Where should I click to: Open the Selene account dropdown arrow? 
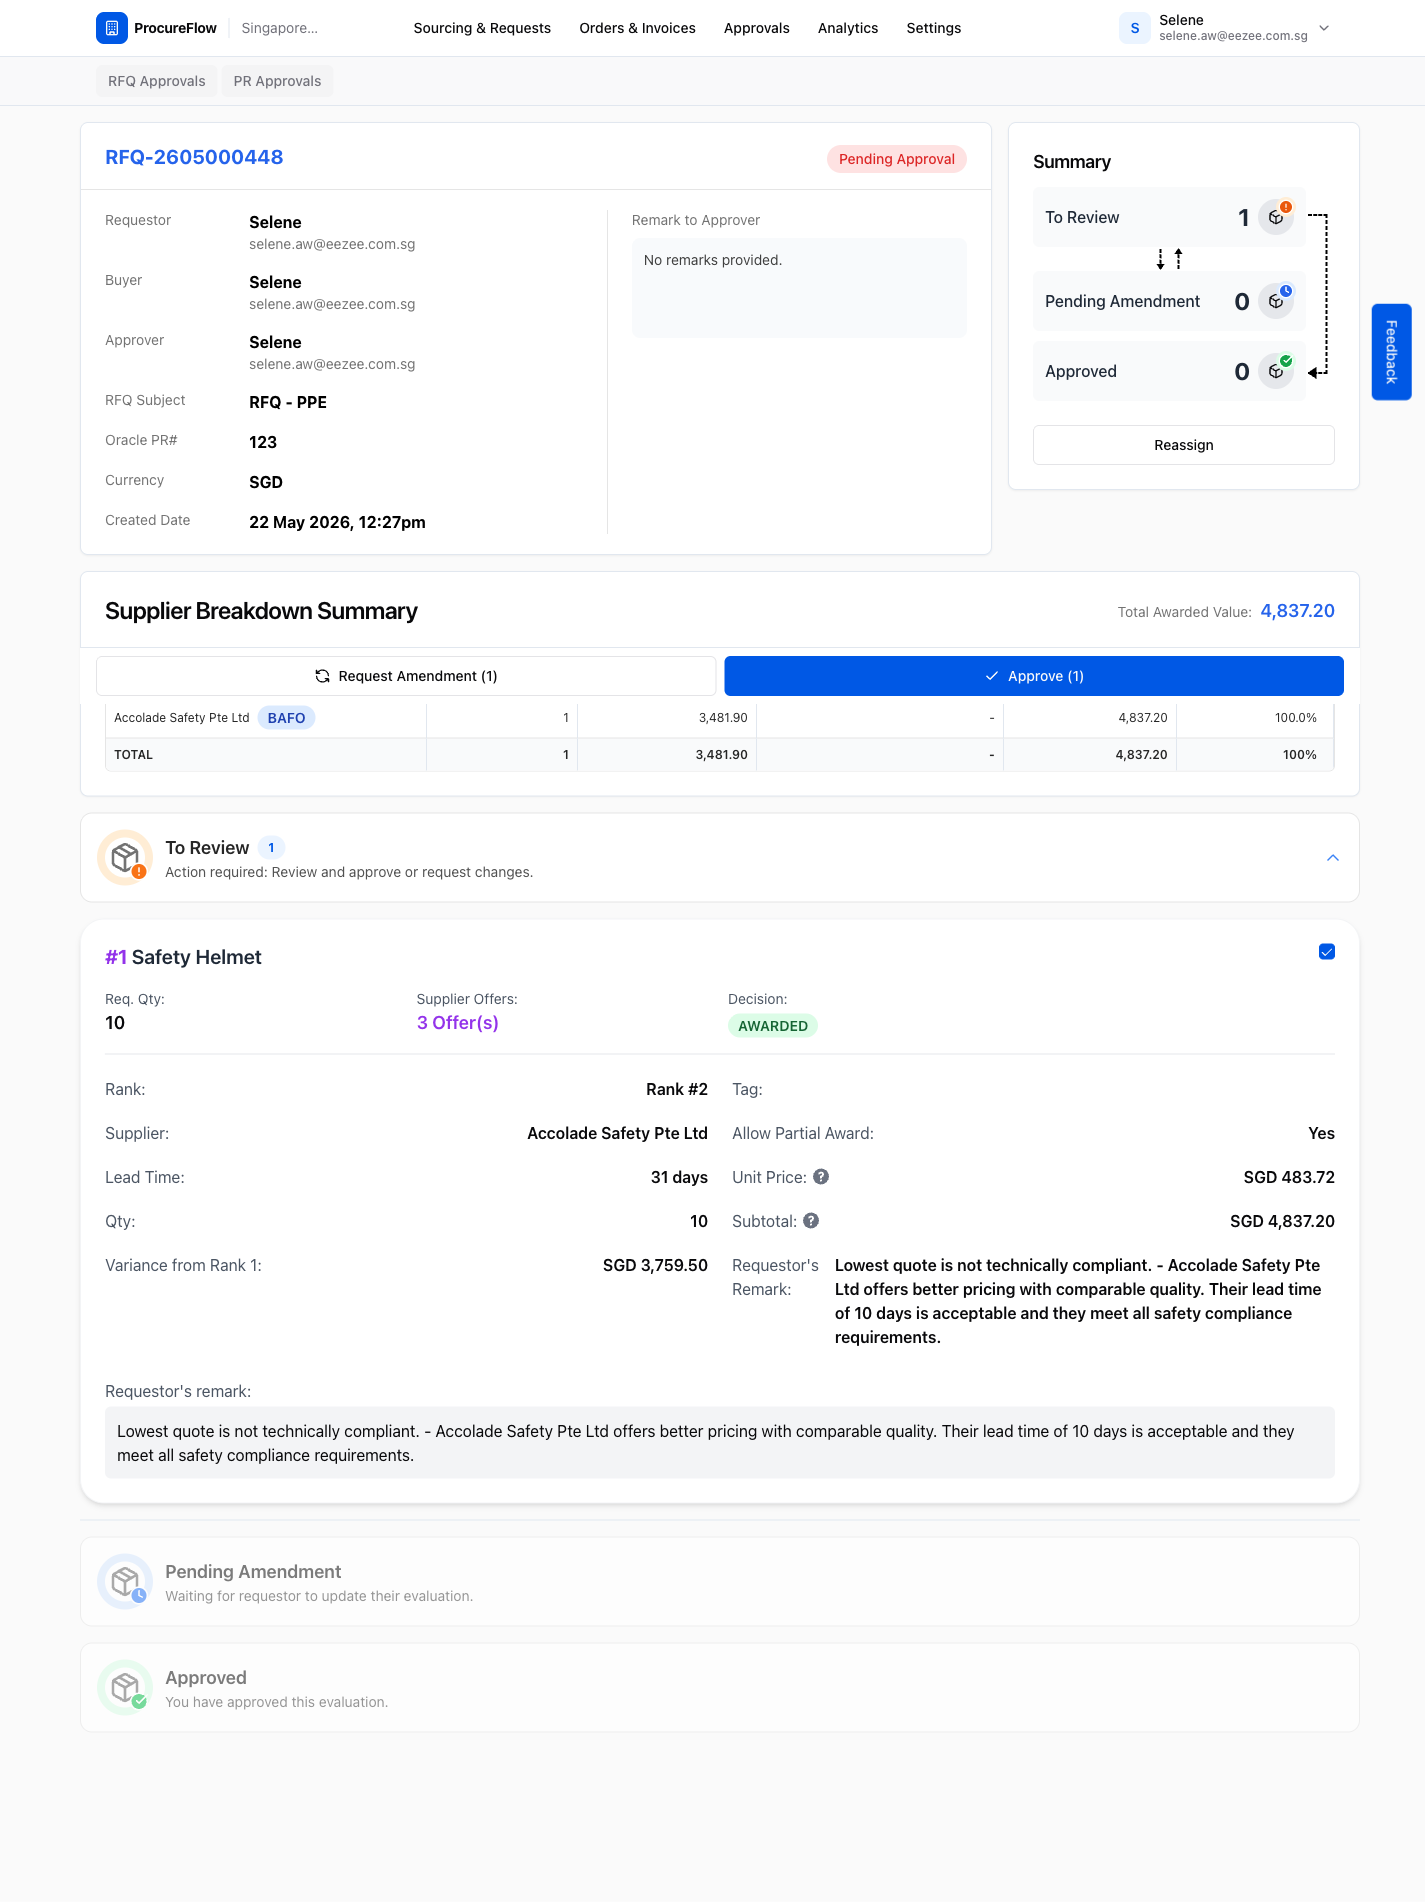[1324, 28]
